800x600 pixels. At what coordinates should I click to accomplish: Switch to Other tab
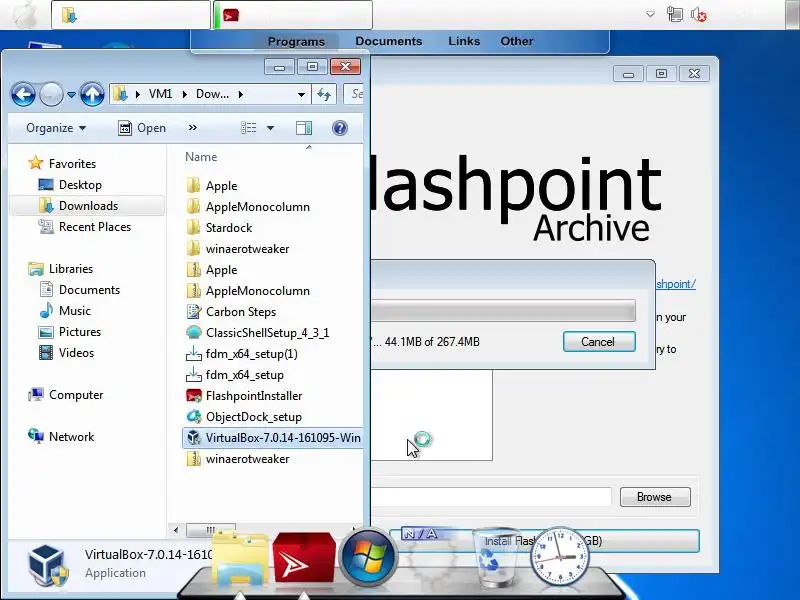[516, 41]
